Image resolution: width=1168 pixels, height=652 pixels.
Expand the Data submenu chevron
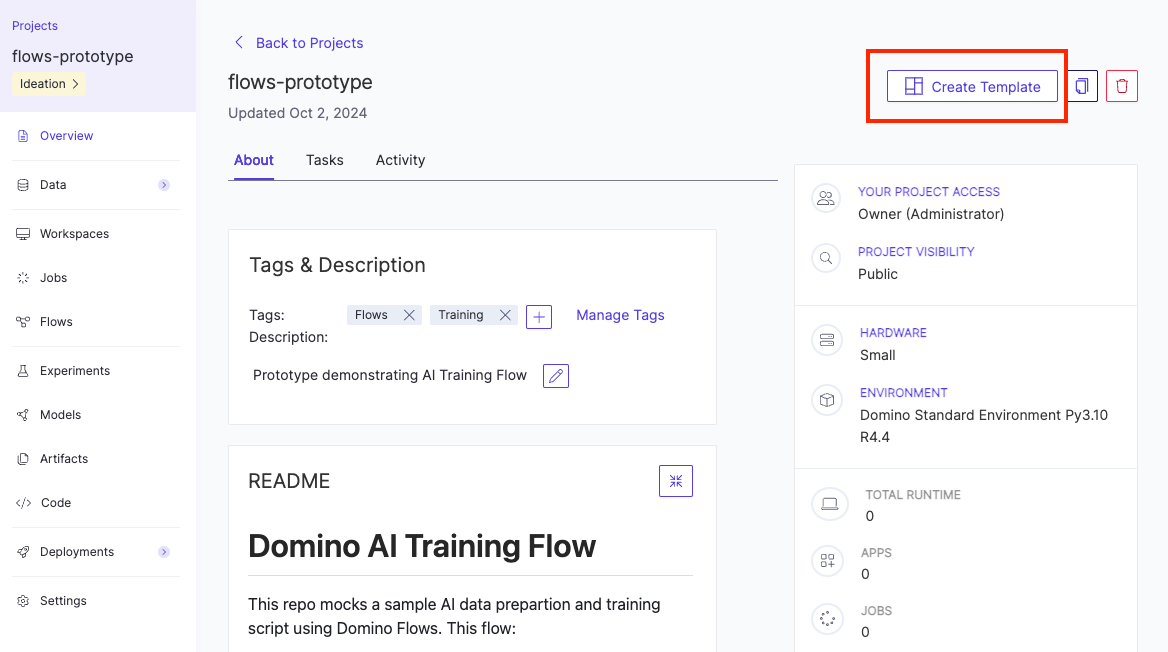pos(164,185)
